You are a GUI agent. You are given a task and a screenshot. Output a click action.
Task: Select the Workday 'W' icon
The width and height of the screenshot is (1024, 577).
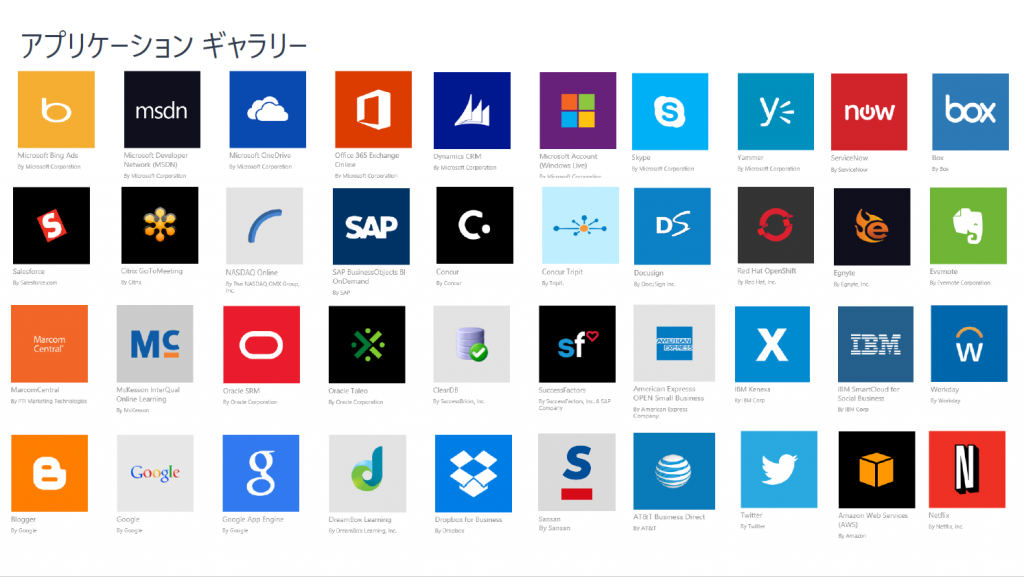[969, 343]
